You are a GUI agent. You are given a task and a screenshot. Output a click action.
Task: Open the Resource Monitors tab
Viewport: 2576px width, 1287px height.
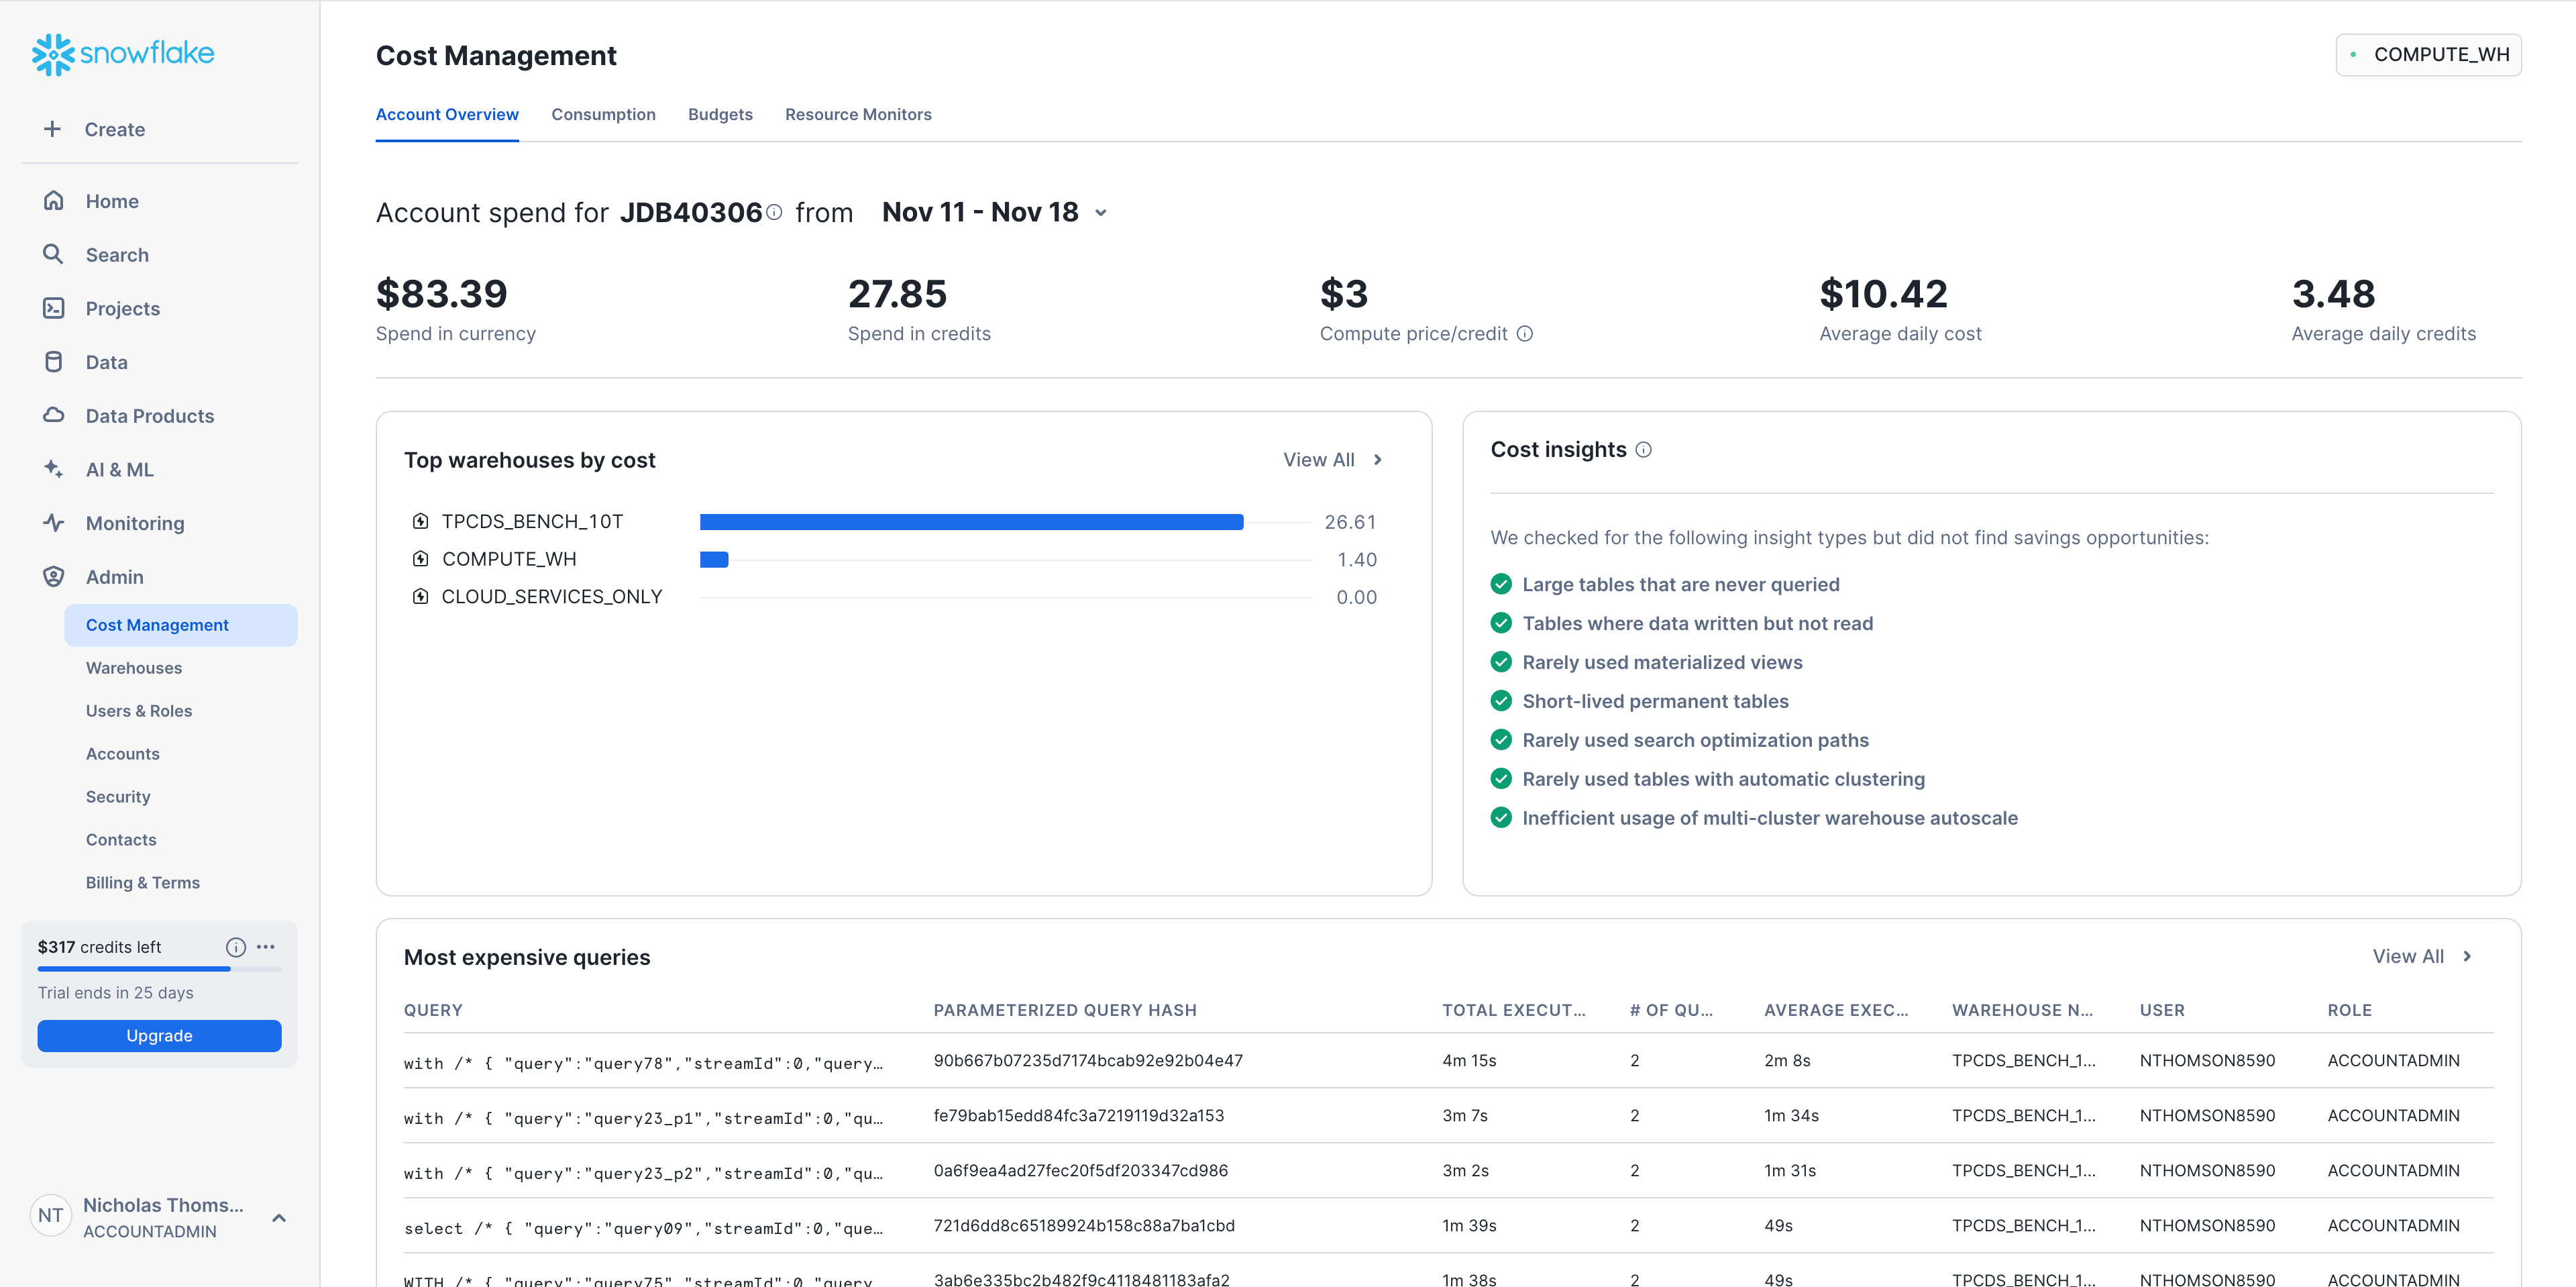[x=858, y=114]
